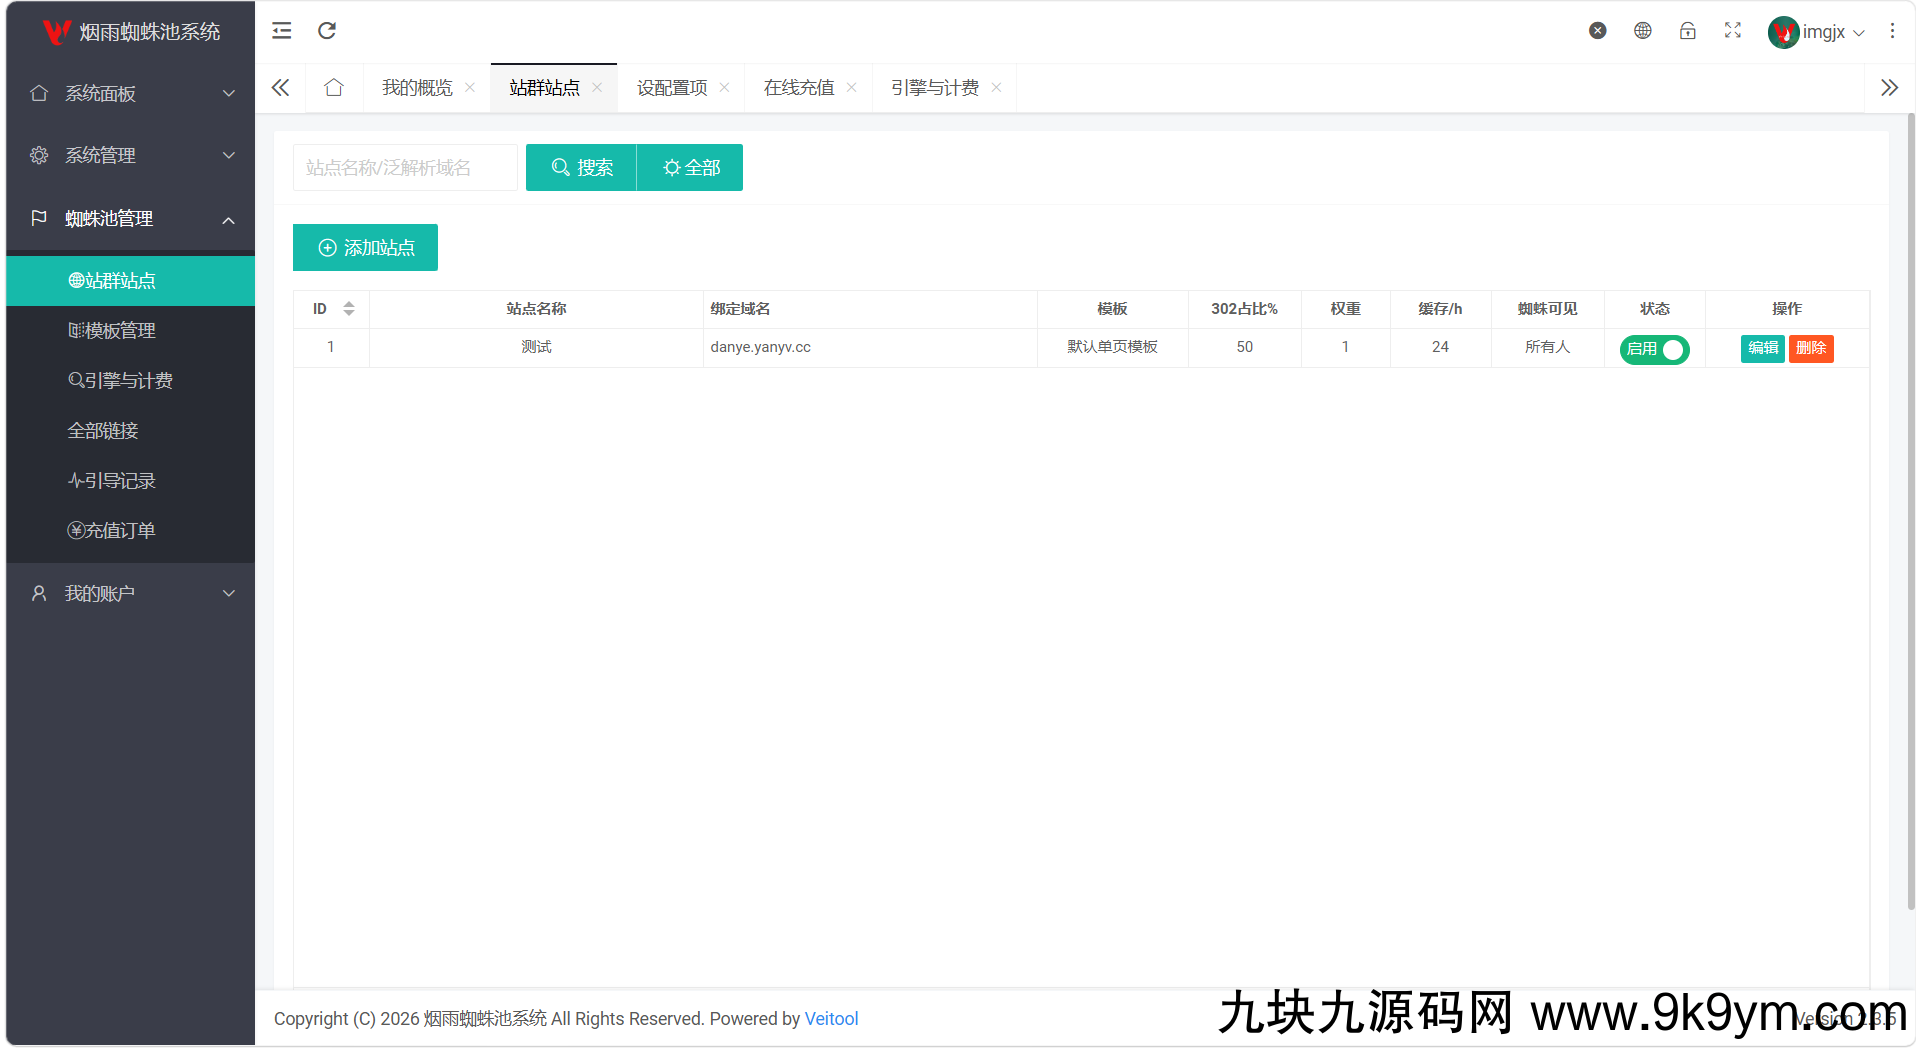Image resolution: width=1920 pixels, height=1050 pixels.
Task: Click the refresh page icon
Action: pyautogui.click(x=327, y=31)
